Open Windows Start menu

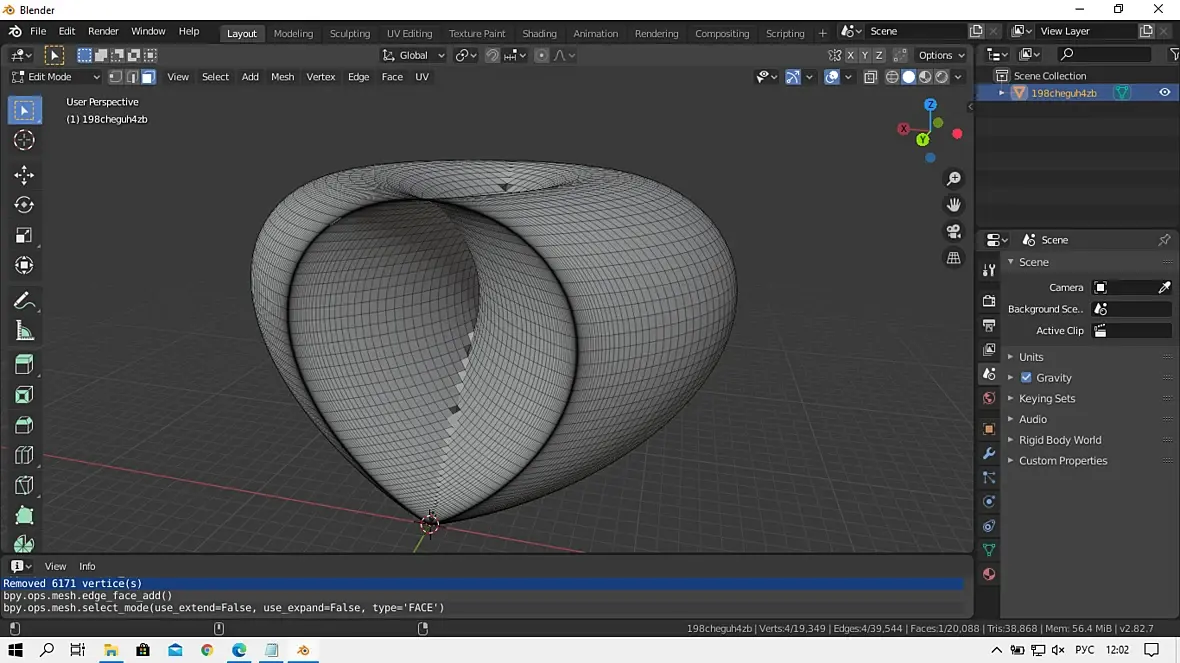pos(15,650)
